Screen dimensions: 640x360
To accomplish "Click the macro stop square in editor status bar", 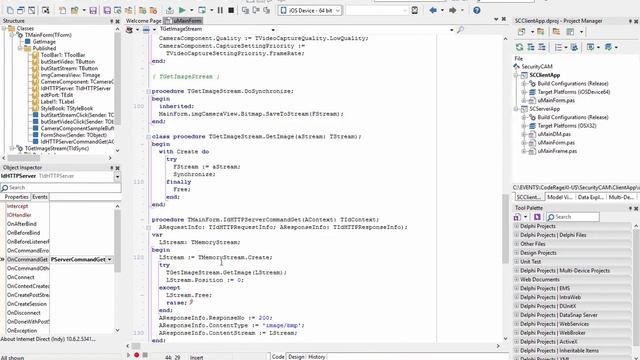I will click(x=145, y=355).
